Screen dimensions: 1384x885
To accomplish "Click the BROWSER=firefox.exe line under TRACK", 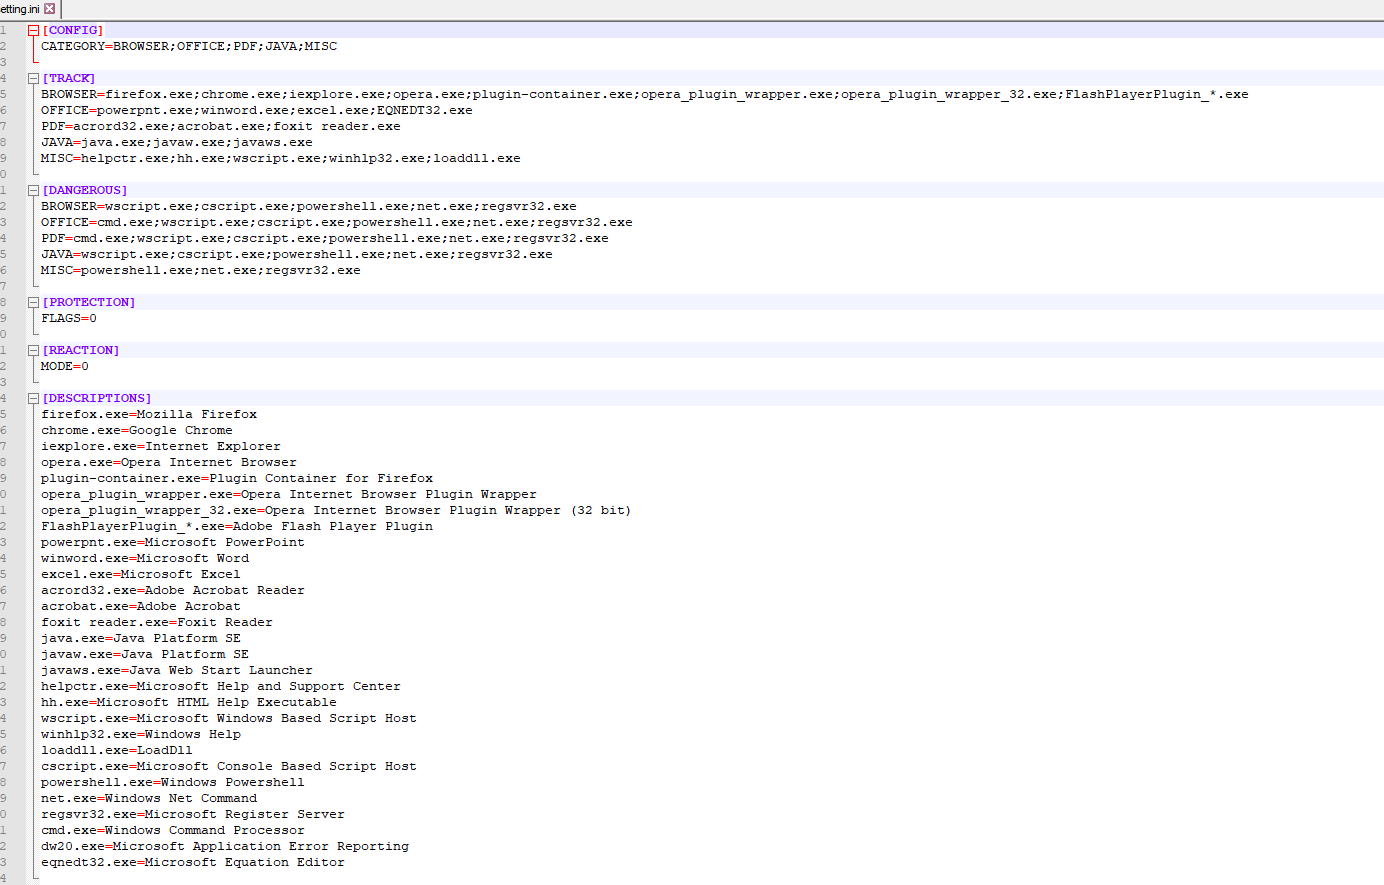I will (645, 94).
